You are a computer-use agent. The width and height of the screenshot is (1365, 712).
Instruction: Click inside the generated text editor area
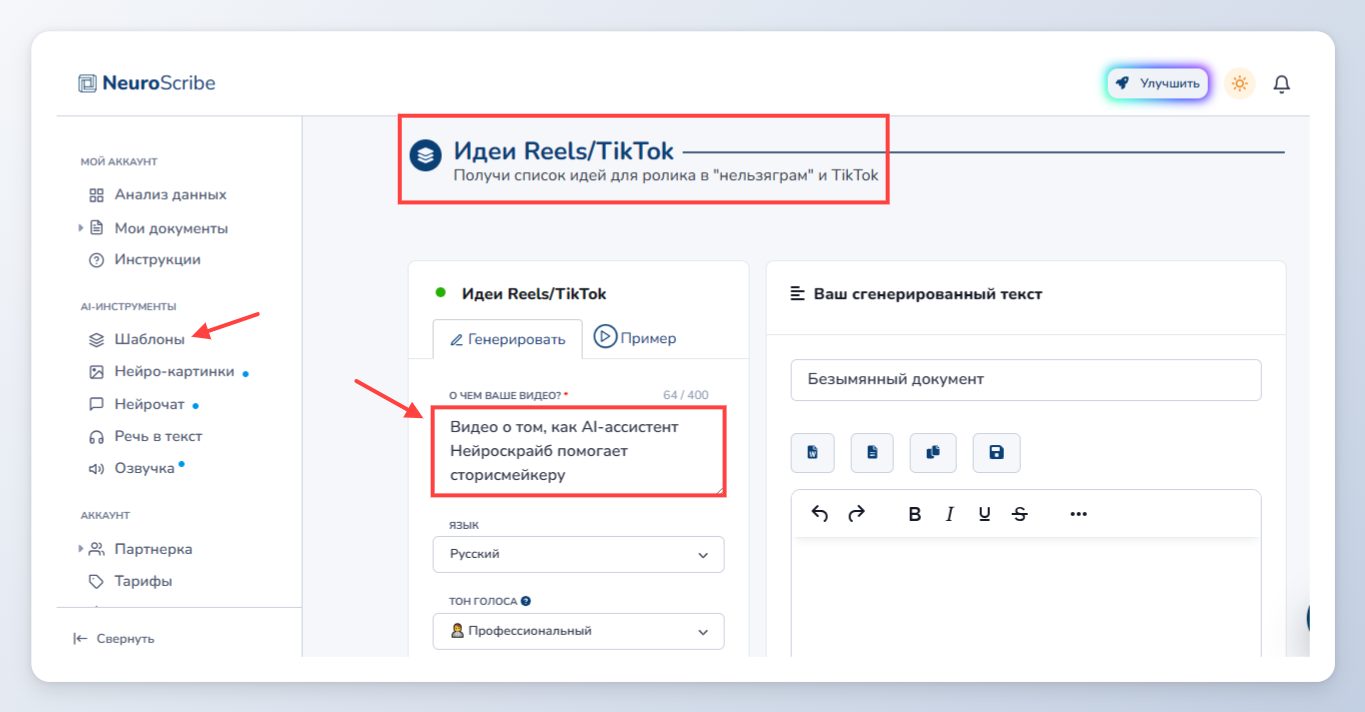pyautogui.click(x=1026, y=598)
